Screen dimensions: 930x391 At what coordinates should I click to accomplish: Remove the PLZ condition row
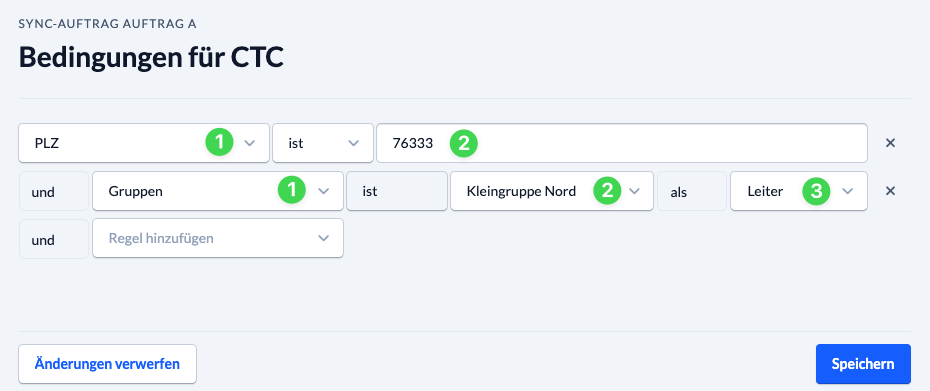point(890,143)
